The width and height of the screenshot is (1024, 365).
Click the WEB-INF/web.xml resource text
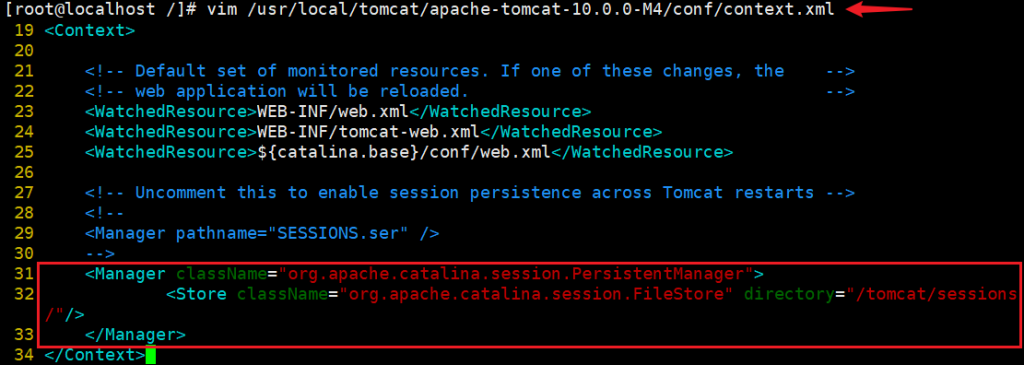coord(333,111)
